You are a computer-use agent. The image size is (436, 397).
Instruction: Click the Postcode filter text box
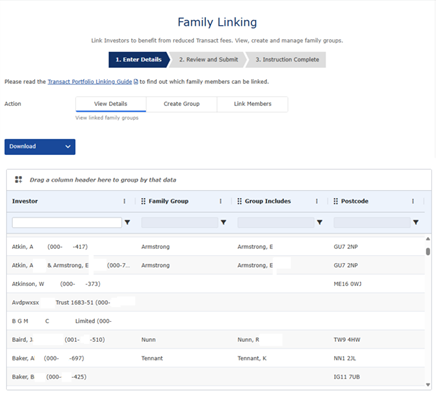(372, 222)
